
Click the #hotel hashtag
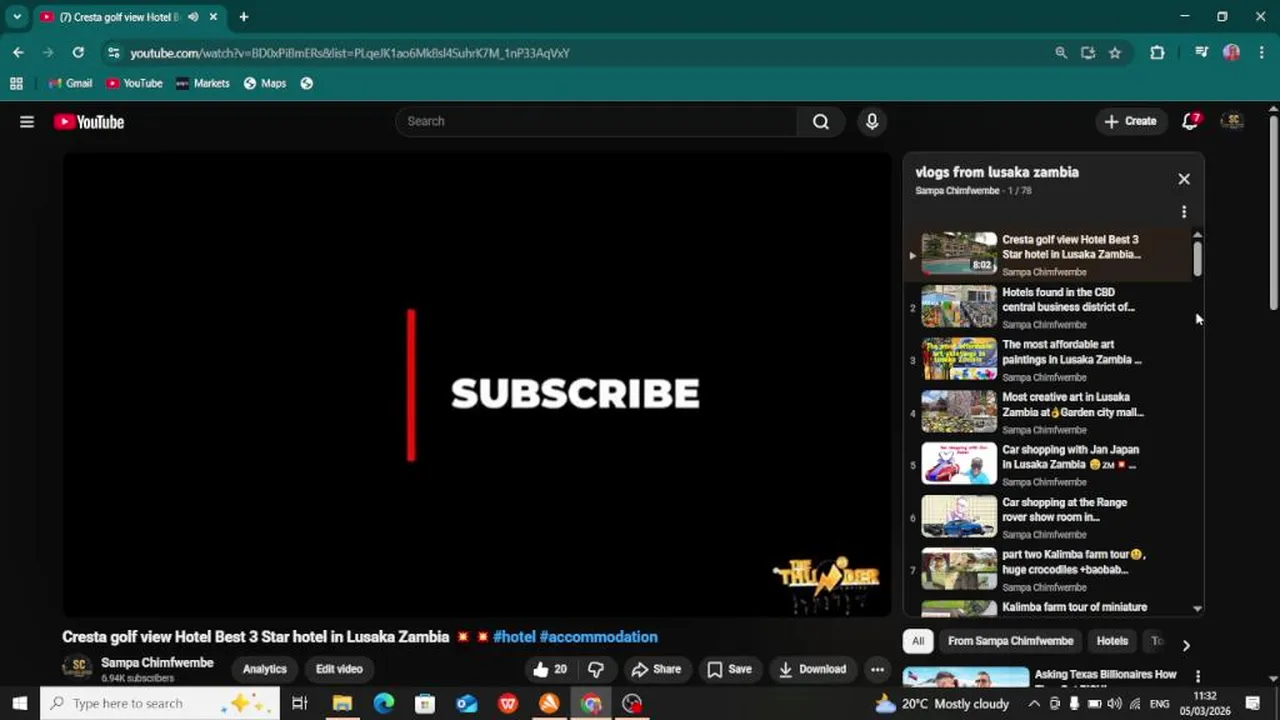[x=514, y=637]
